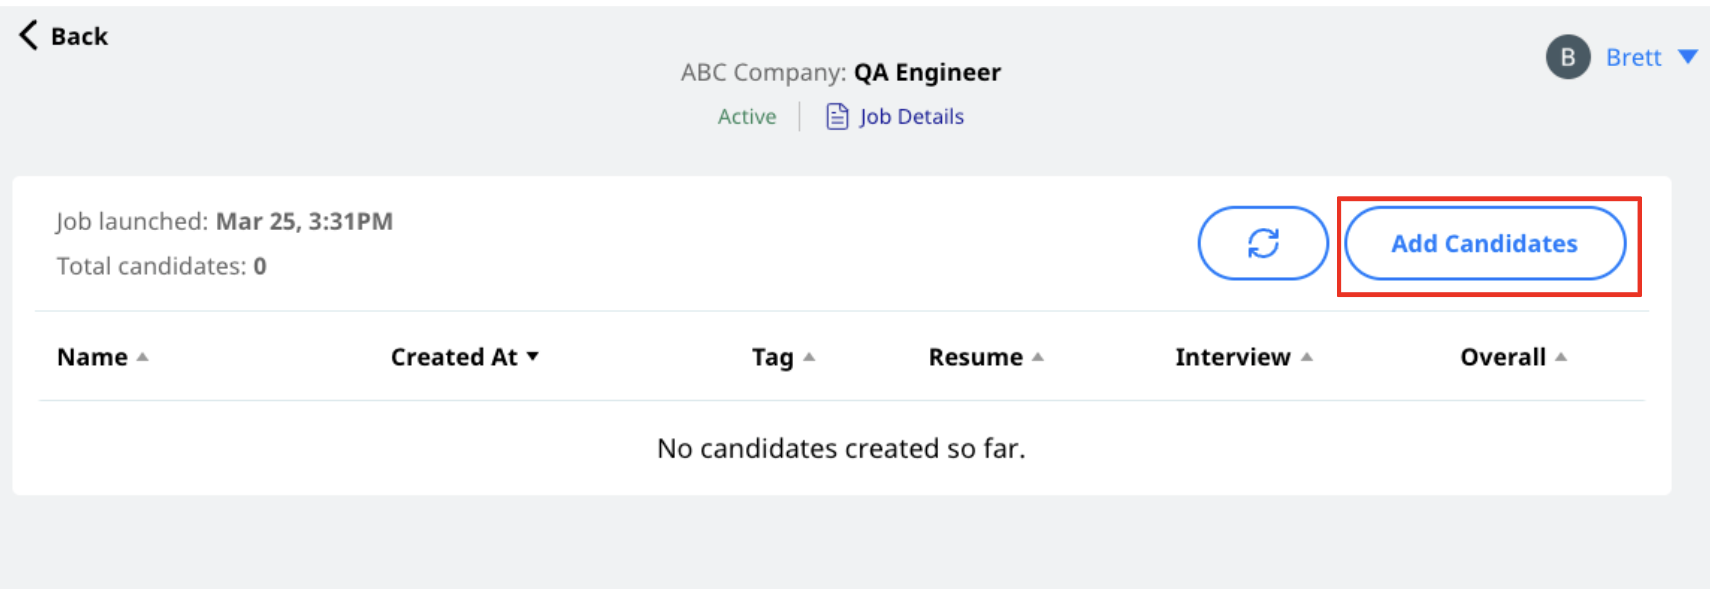
Task: Click the refresh candidates icon button
Action: click(1263, 243)
